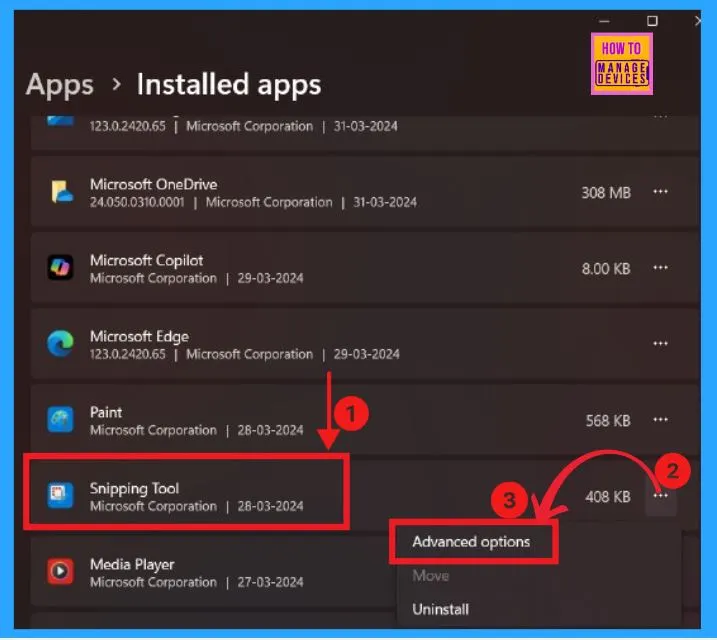The image size is (717, 640).
Task: Click the Media Player app icon
Action: [60, 571]
